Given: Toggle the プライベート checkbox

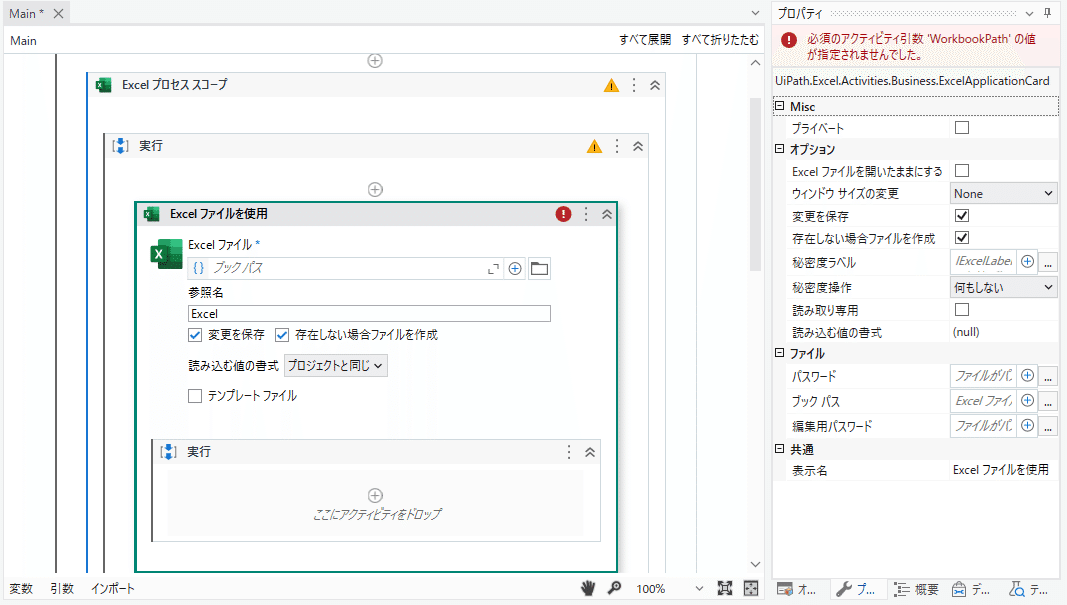Looking at the screenshot, I should 962,128.
